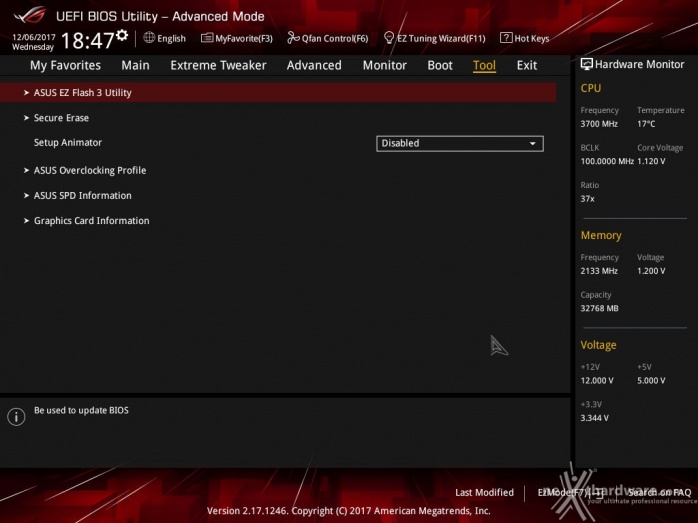Click EzMode(F7) at the bottom
The image size is (698, 523).
(x=571, y=492)
